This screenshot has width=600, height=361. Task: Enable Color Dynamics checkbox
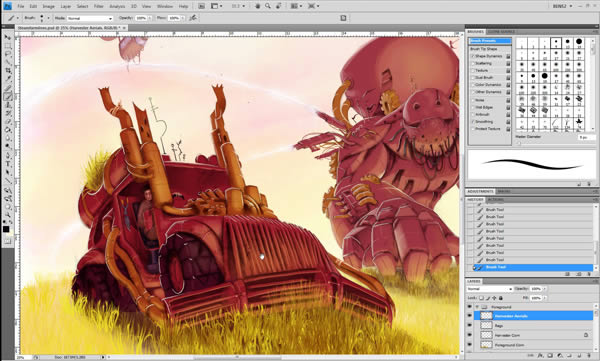point(473,85)
